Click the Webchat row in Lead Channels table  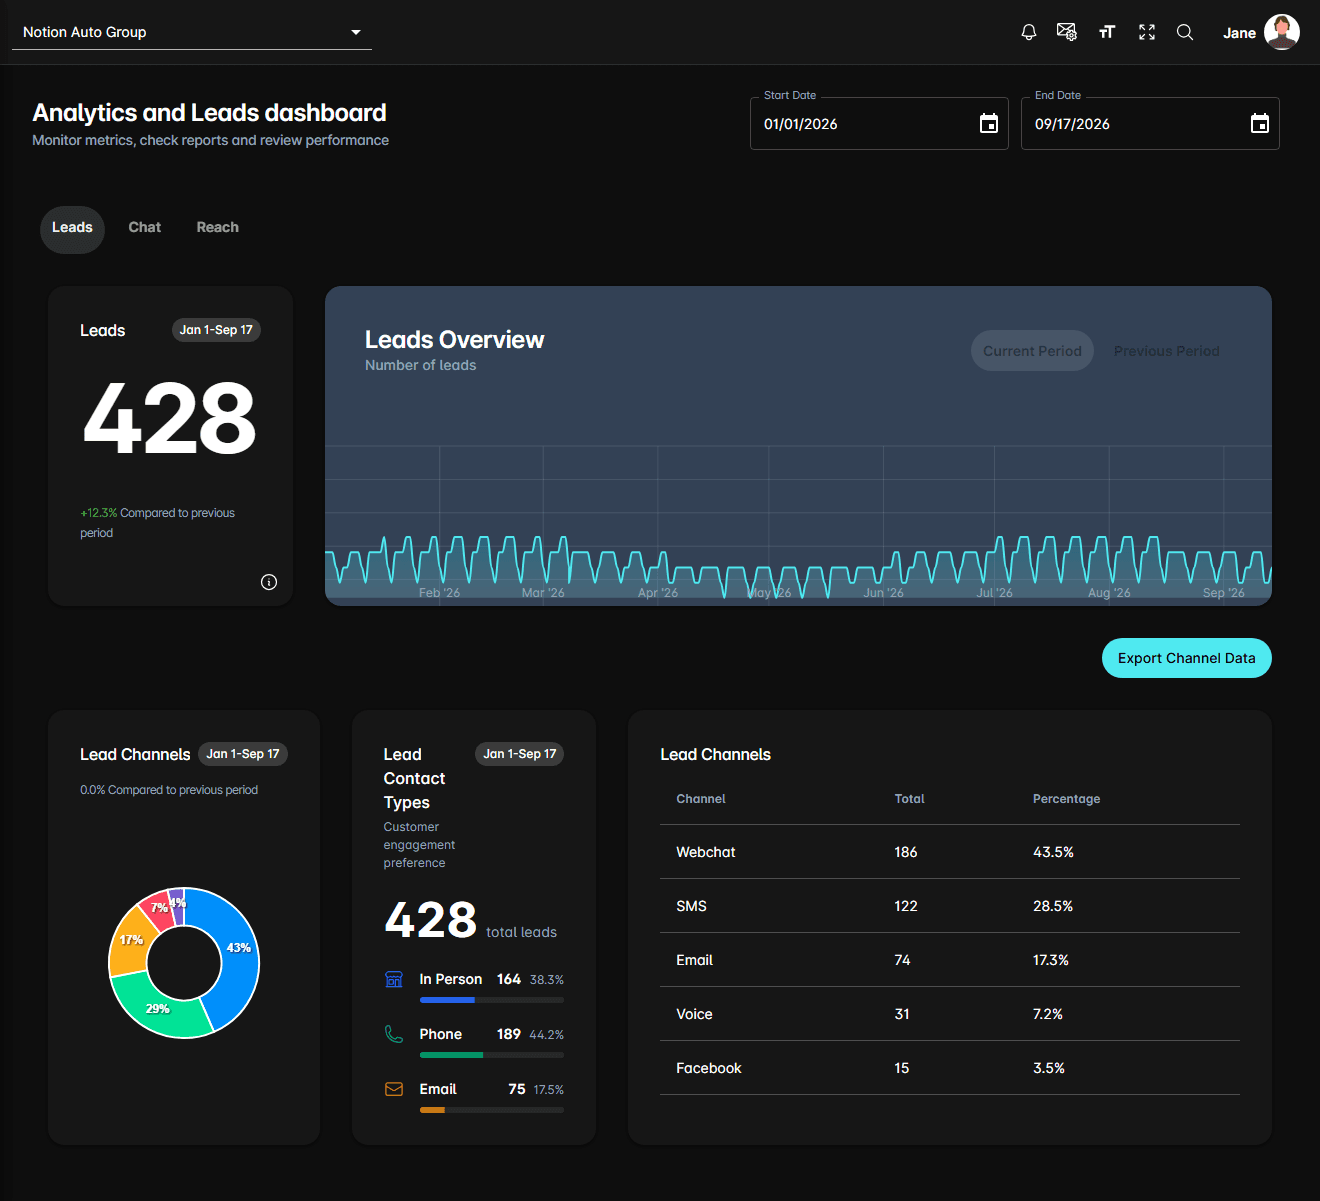[x=950, y=852]
